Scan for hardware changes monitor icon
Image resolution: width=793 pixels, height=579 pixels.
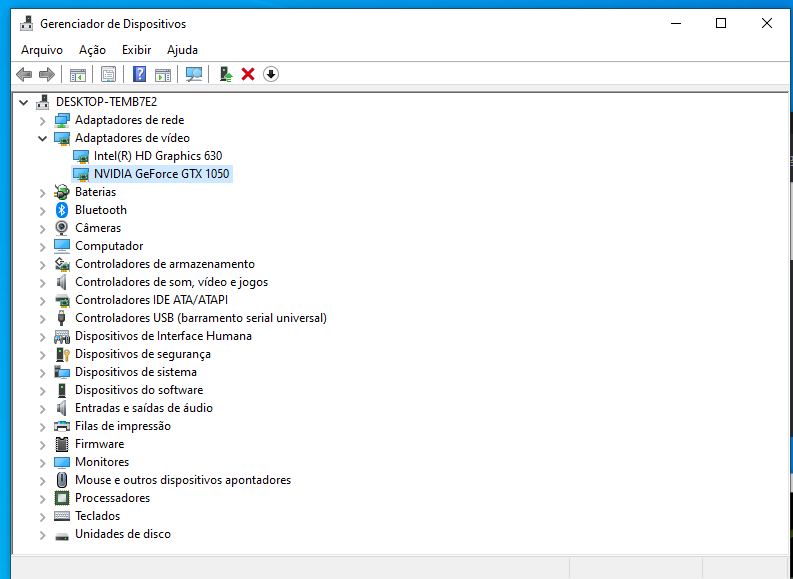coord(194,74)
